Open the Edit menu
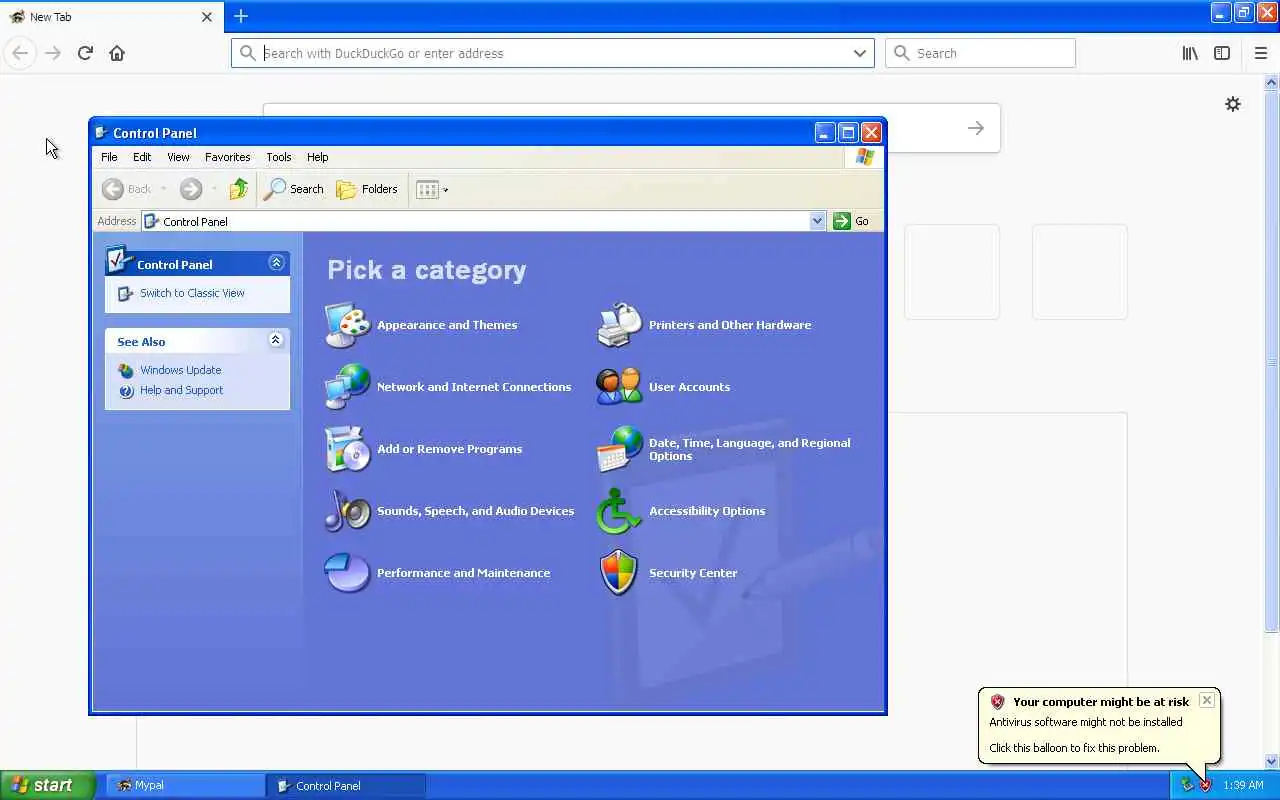Screen dimensions: 1280x800 (x=142, y=157)
